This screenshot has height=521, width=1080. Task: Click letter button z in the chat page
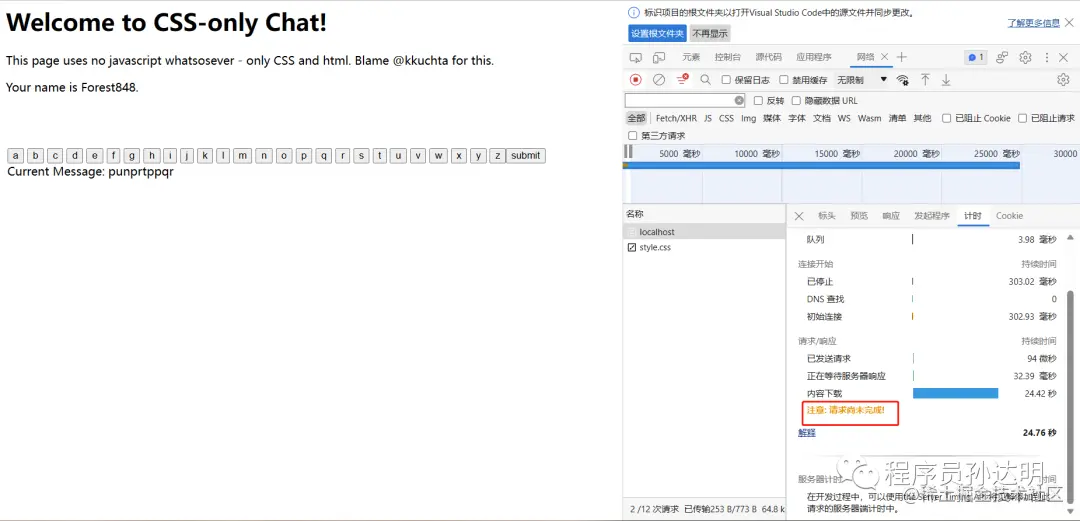click(x=497, y=156)
